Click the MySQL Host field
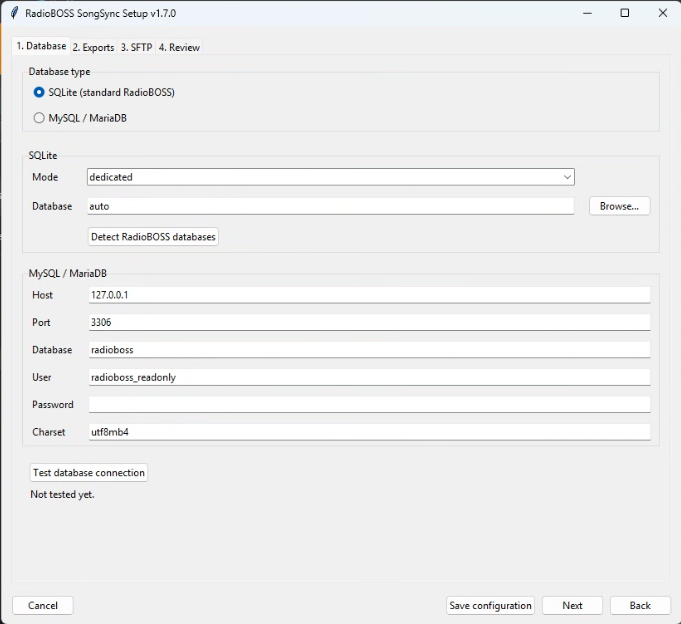 tap(369, 295)
